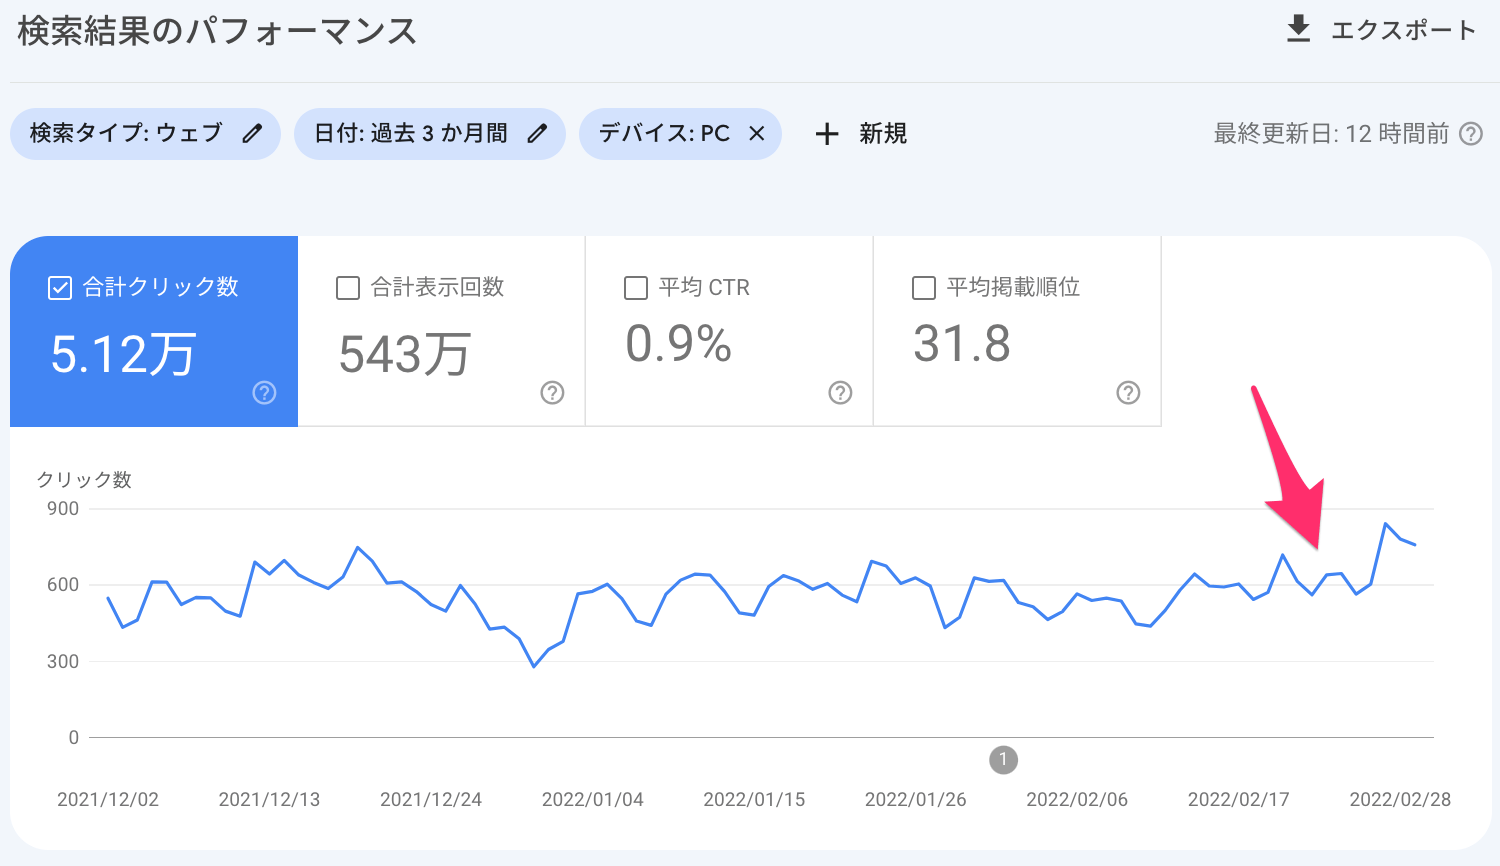
Task: Click the export download icon
Action: (1298, 29)
